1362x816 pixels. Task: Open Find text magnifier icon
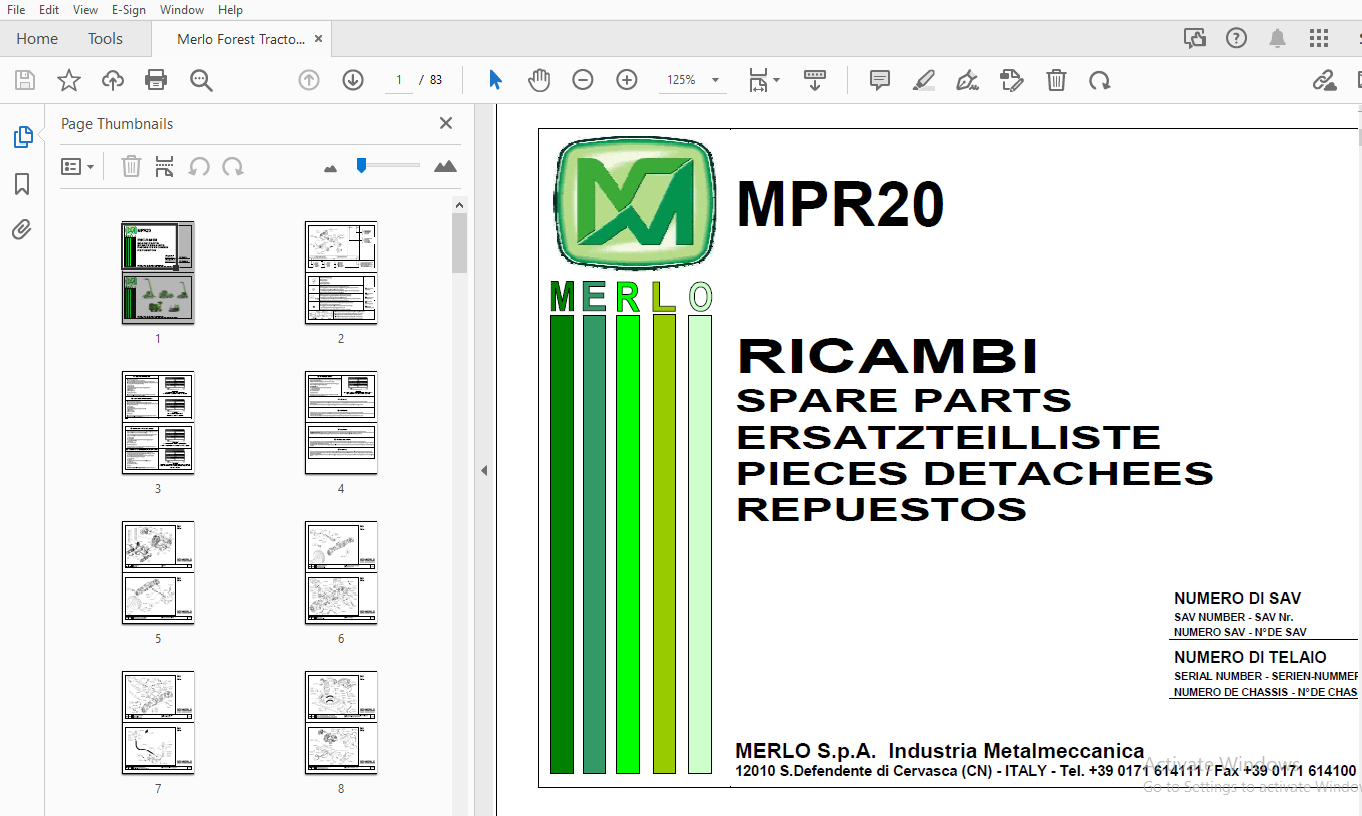point(201,81)
